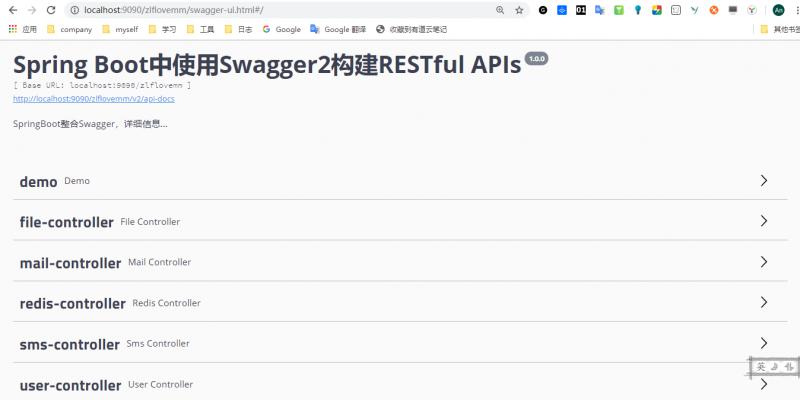Screen dimensions: 800x400
Task: Open the Google 翻译 bookmark
Action: click(x=338, y=30)
